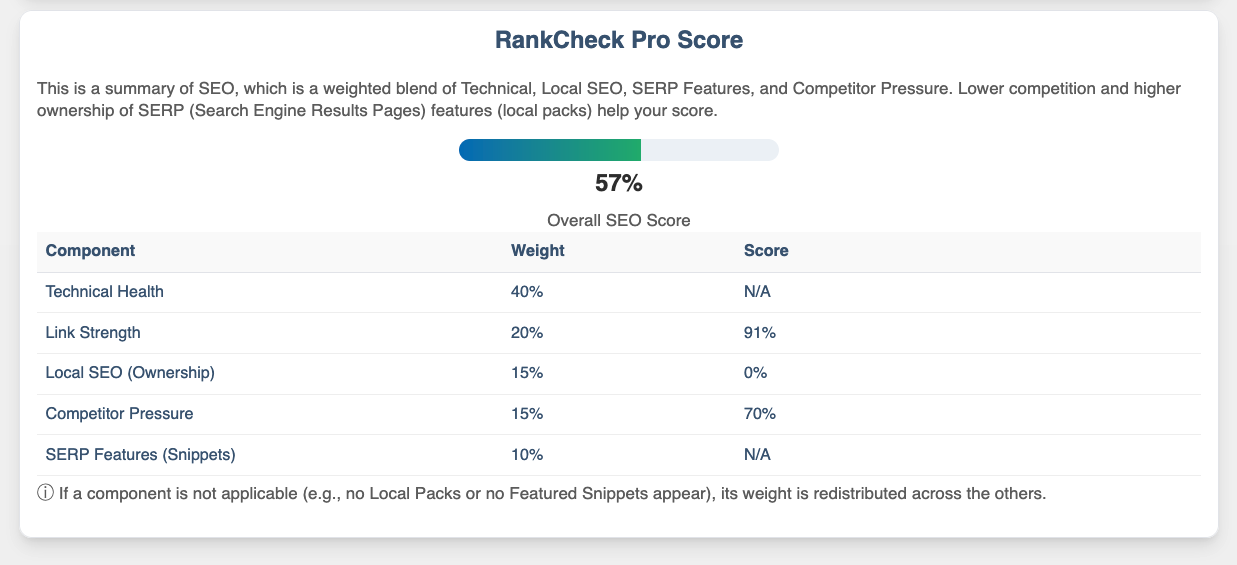
Task: Click the info icon in footnote
Action: pos(45,494)
